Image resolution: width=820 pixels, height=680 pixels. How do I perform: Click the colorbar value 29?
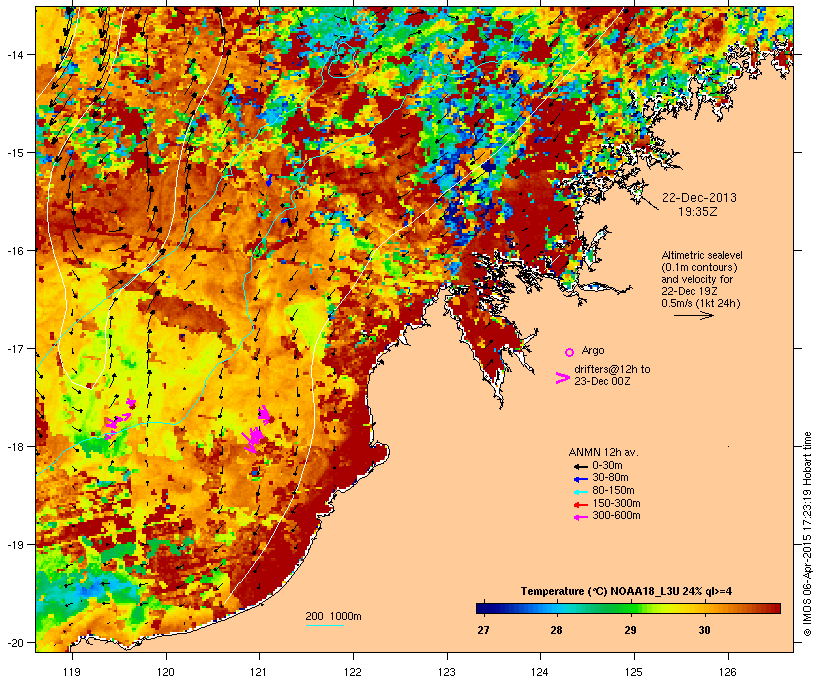coord(631,630)
